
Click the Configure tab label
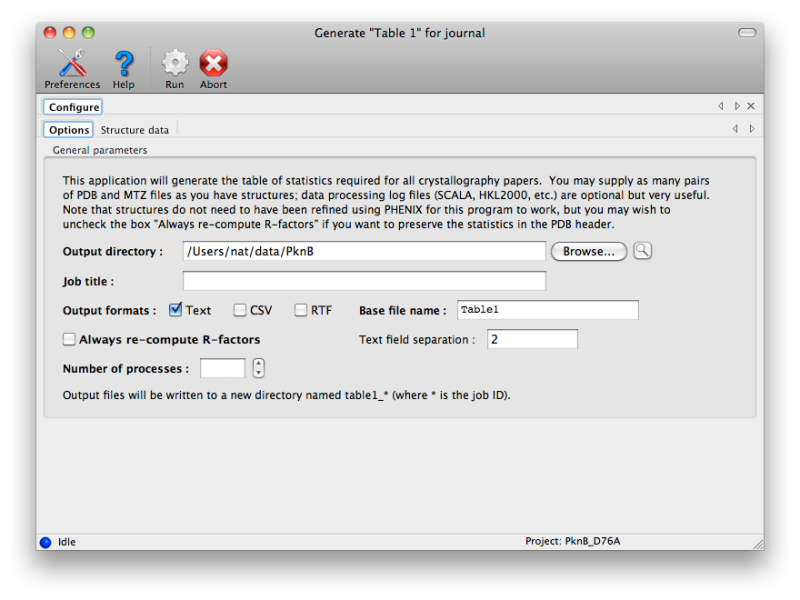tap(71, 106)
